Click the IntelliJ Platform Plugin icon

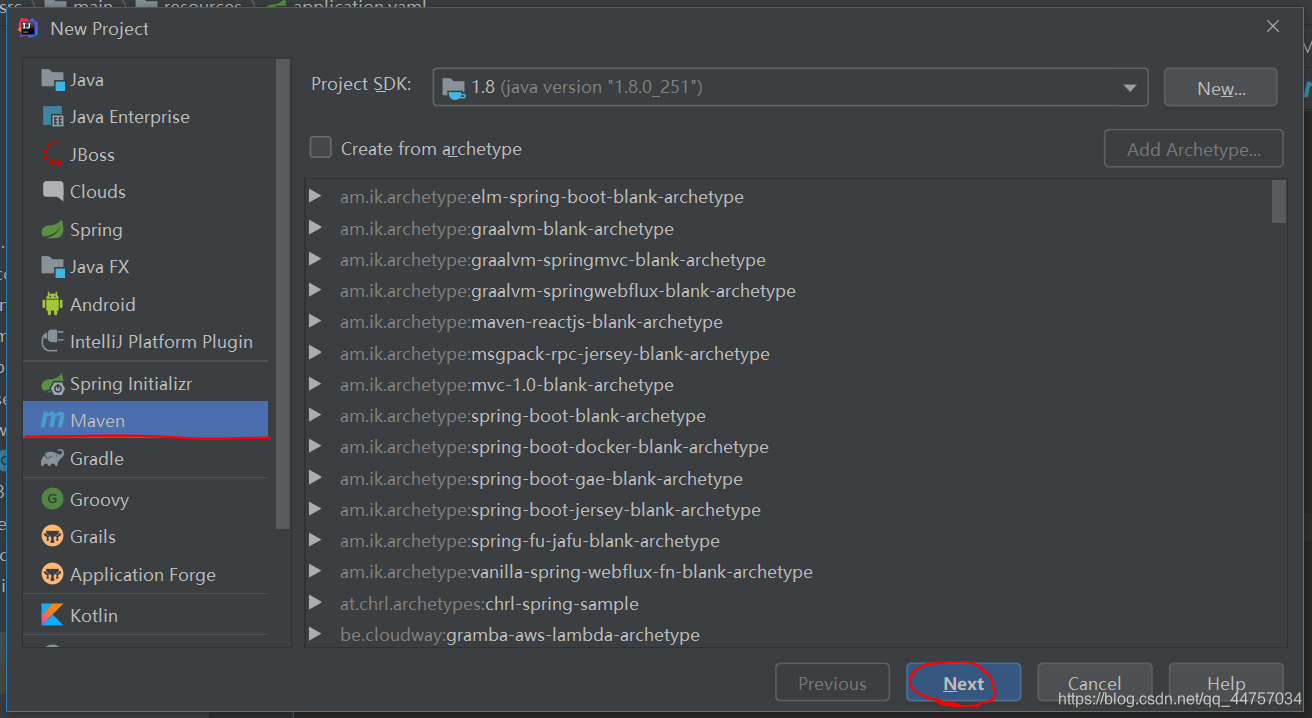point(52,342)
